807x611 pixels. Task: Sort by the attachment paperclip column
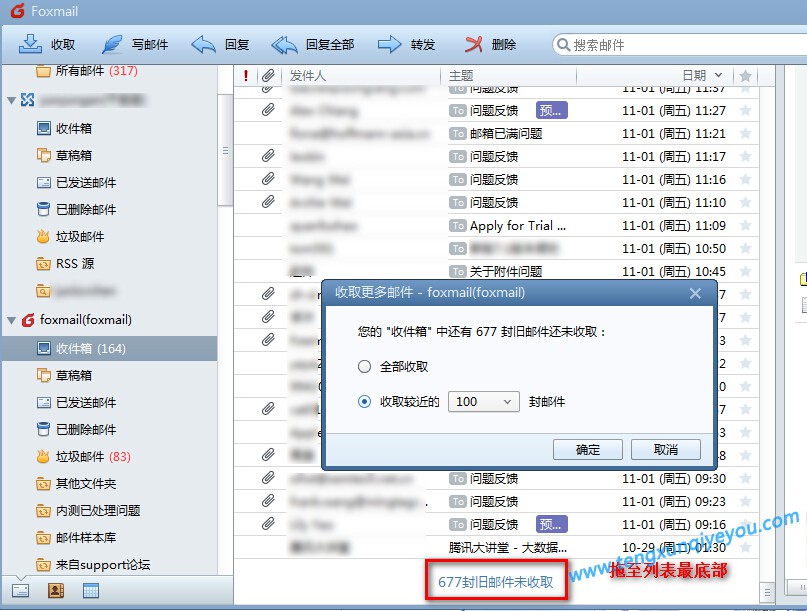coord(268,76)
